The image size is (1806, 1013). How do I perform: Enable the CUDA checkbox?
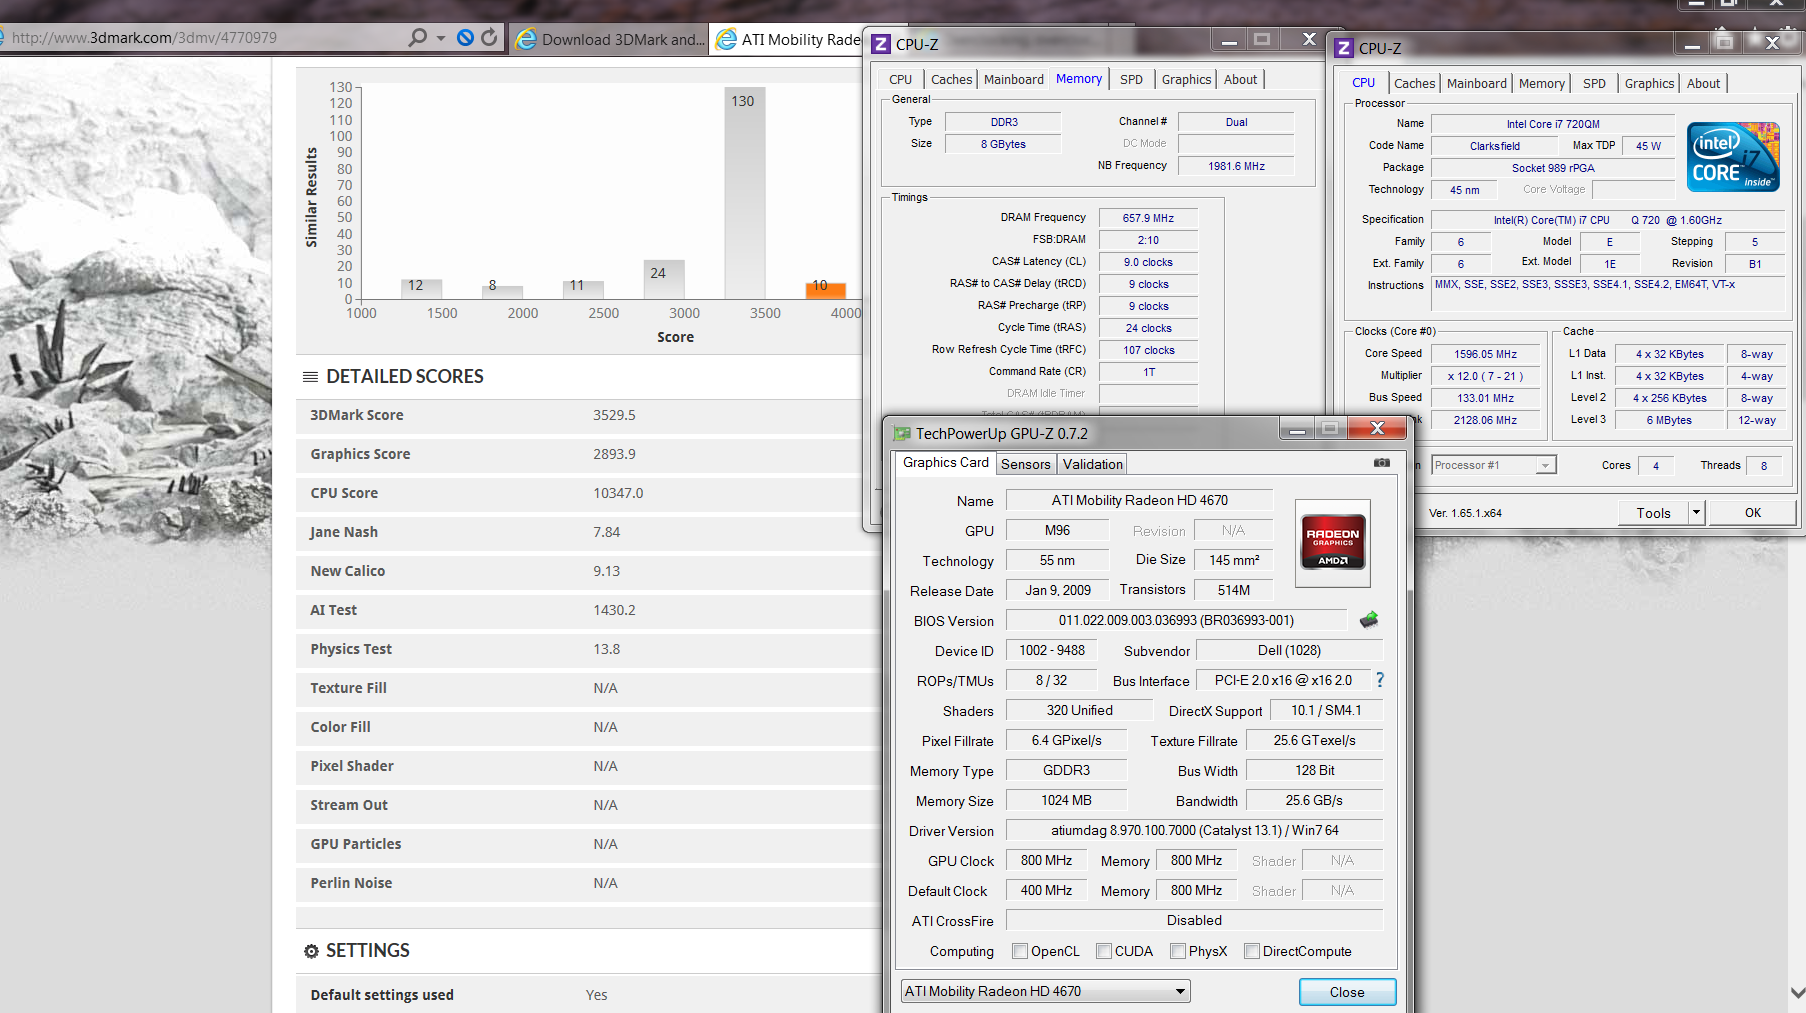(1104, 951)
